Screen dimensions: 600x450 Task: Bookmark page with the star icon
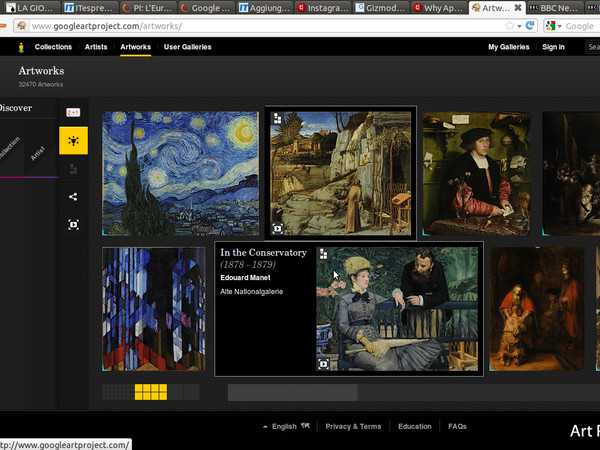tap(510, 26)
